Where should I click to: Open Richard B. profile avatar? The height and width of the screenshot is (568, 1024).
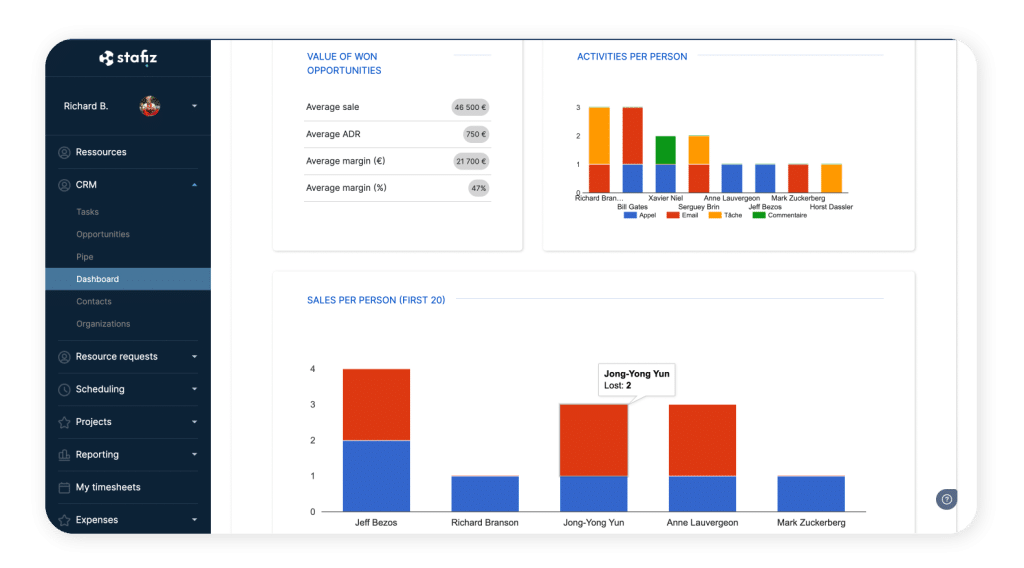[150, 106]
